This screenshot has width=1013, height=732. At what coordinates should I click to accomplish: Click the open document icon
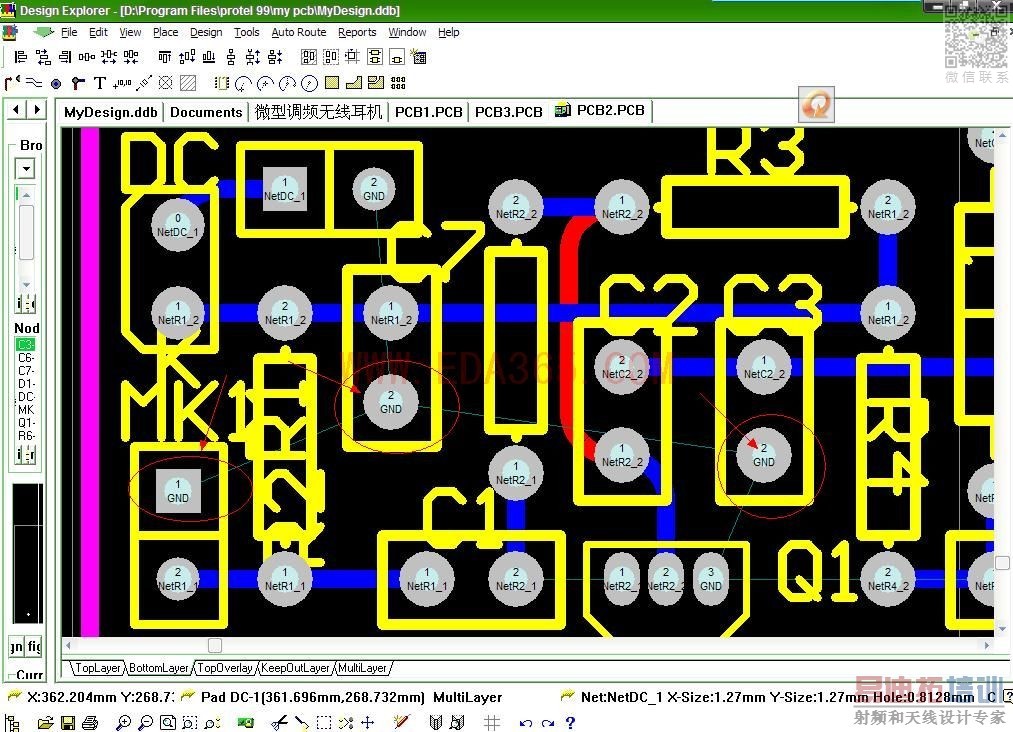tap(46, 723)
